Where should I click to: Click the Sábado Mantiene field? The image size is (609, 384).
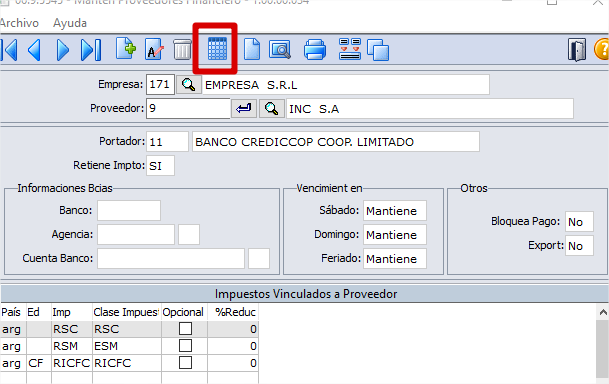[x=395, y=210]
